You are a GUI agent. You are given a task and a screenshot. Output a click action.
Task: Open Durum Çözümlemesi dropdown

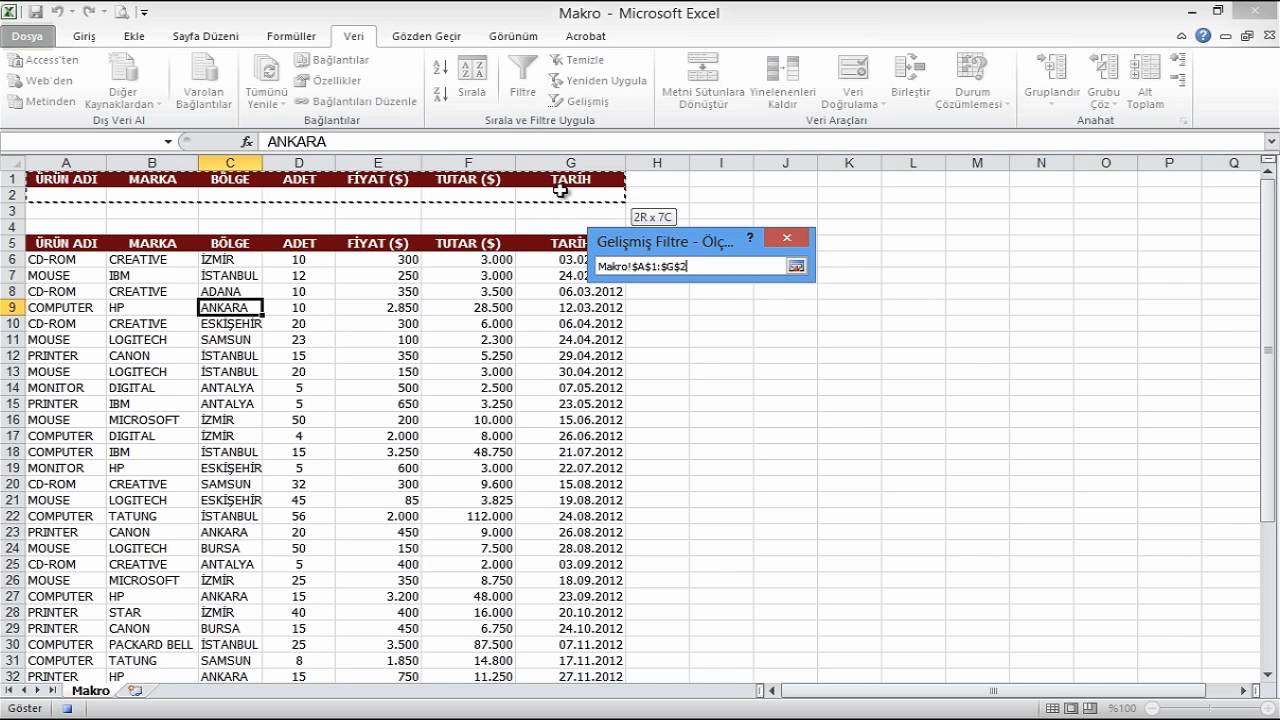pos(972,82)
